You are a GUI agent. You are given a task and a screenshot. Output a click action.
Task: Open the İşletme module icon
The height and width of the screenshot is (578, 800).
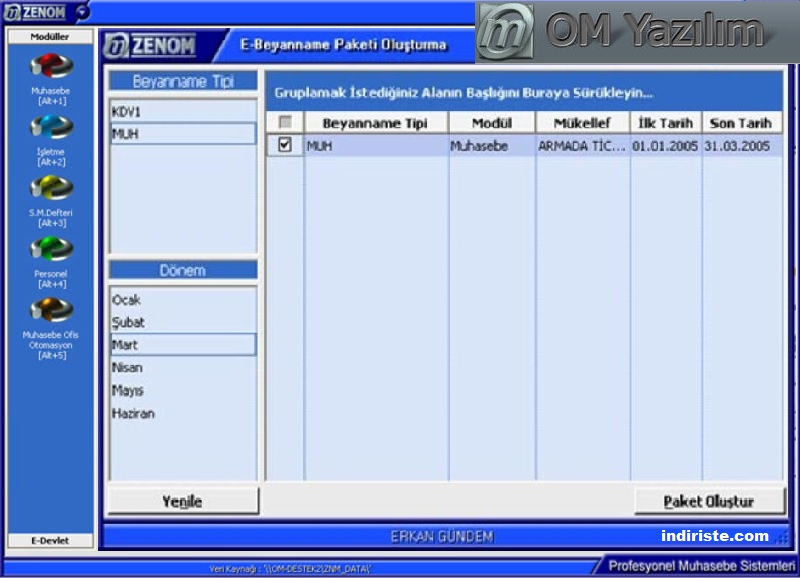51,127
